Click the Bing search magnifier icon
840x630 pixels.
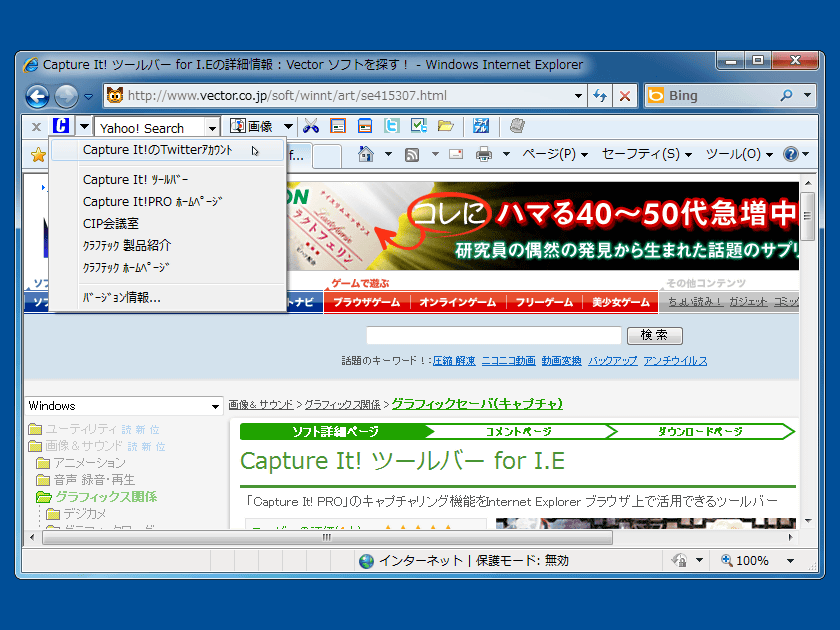point(786,96)
